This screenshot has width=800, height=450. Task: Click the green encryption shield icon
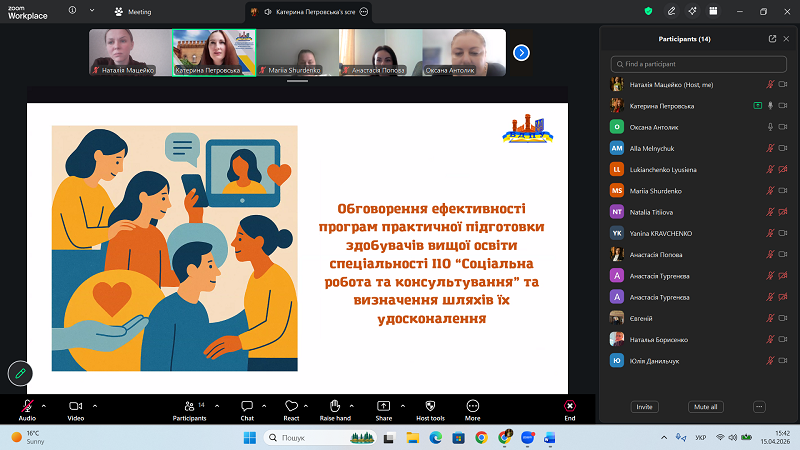pyautogui.click(x=648, y=11)
